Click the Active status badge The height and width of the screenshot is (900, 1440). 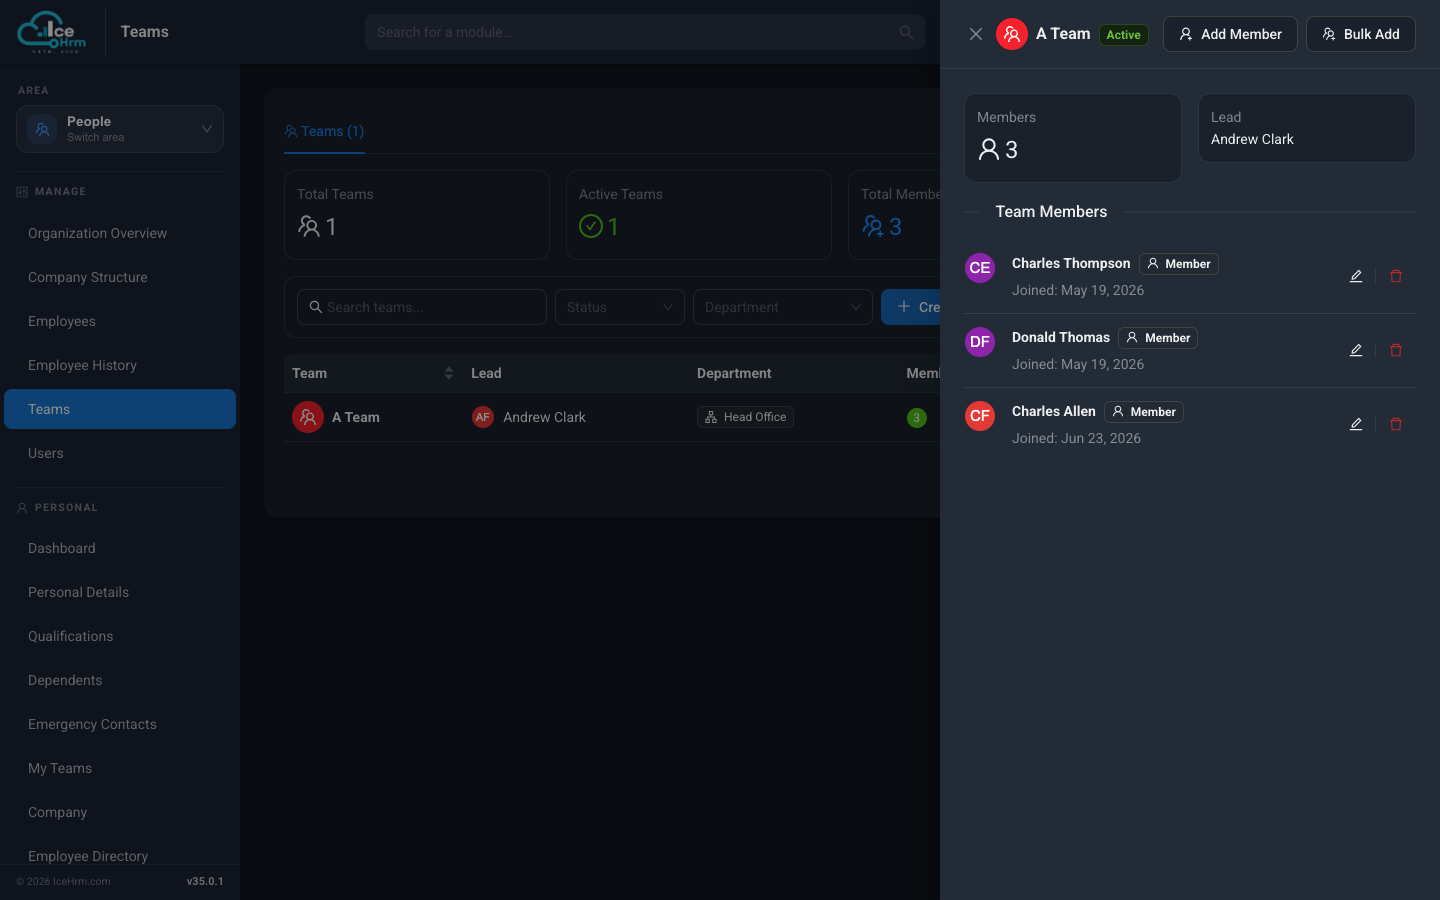click(x=1124, y=35)
